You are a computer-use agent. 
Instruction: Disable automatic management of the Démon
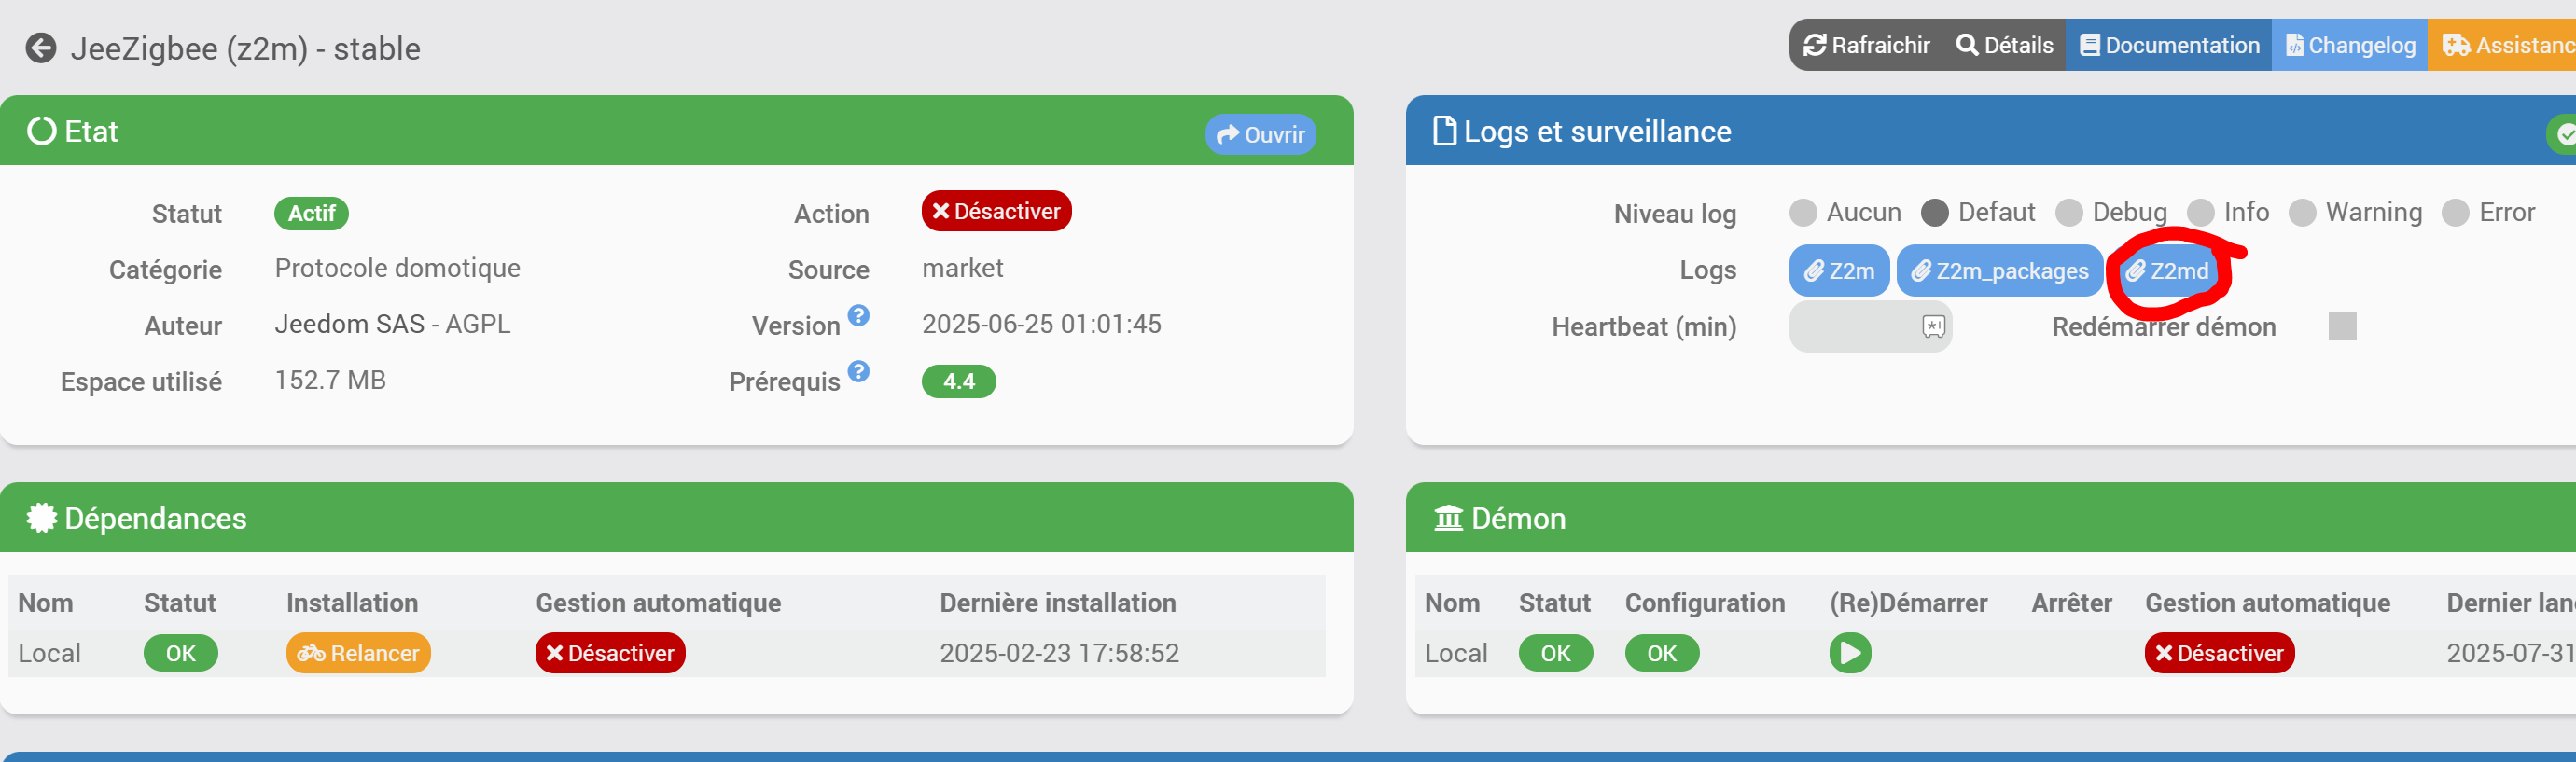pos(2219,653)
